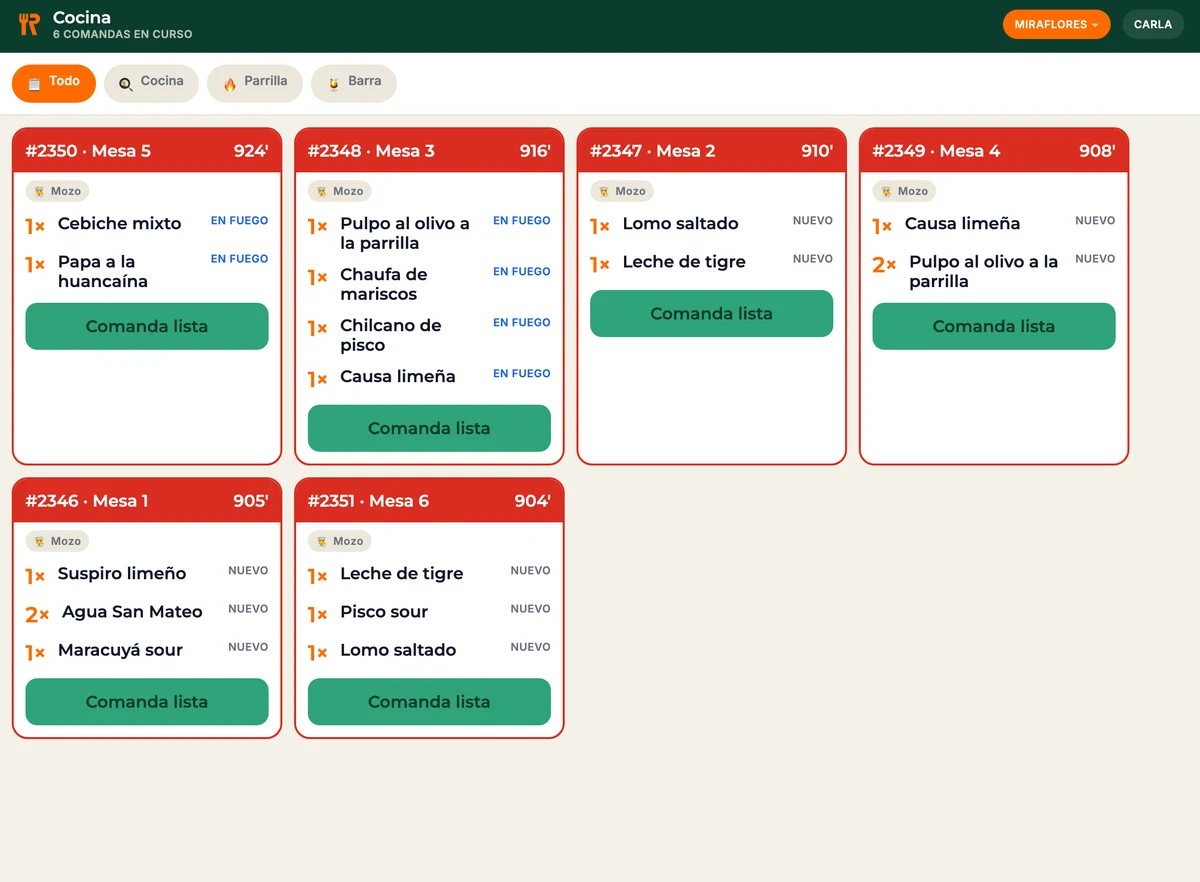
Task: Toggle Pisco sour NUEVO status on Mesa 6
Action: 530,609
